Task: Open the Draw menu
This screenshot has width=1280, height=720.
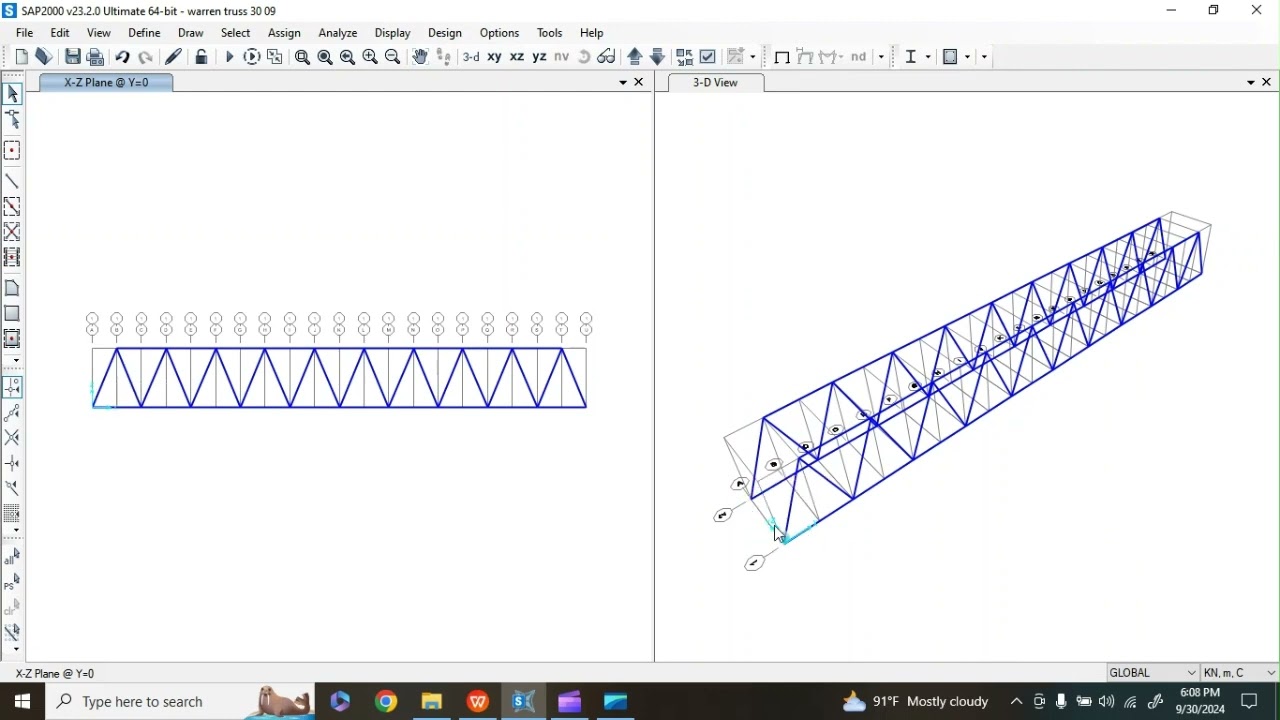Action: pyautogui.click(x=191, y=33)
